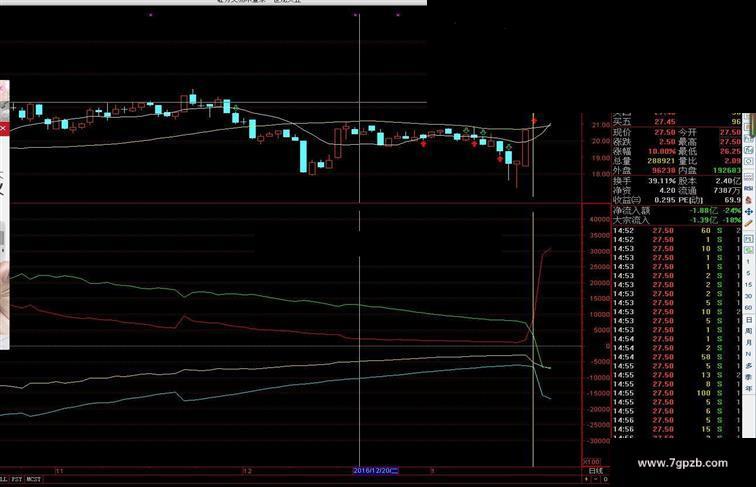Click the 0 reset button at bottom right
This screenshot has width=756, height=487.
(605, 479)
